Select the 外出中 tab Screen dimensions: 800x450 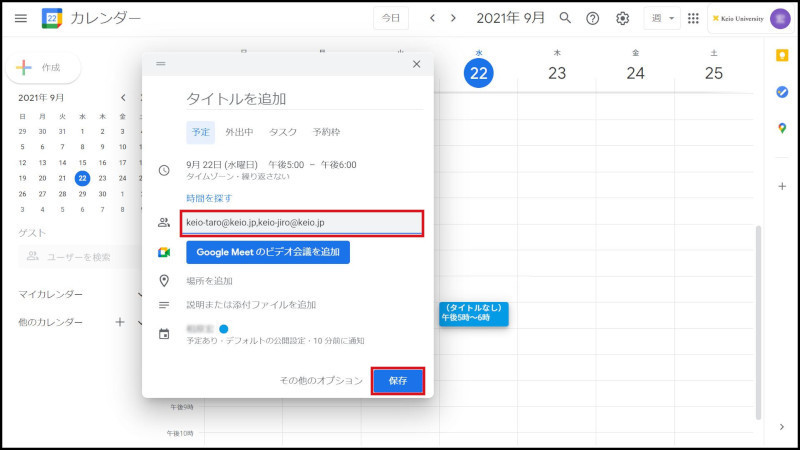[x=239, y=131]
